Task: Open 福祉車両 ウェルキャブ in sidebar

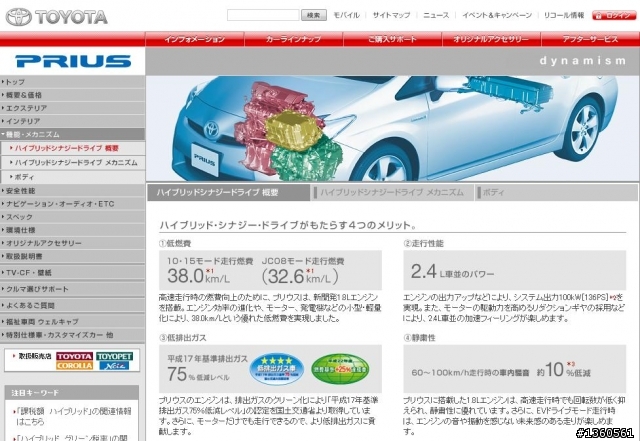Action: [72, 321]
